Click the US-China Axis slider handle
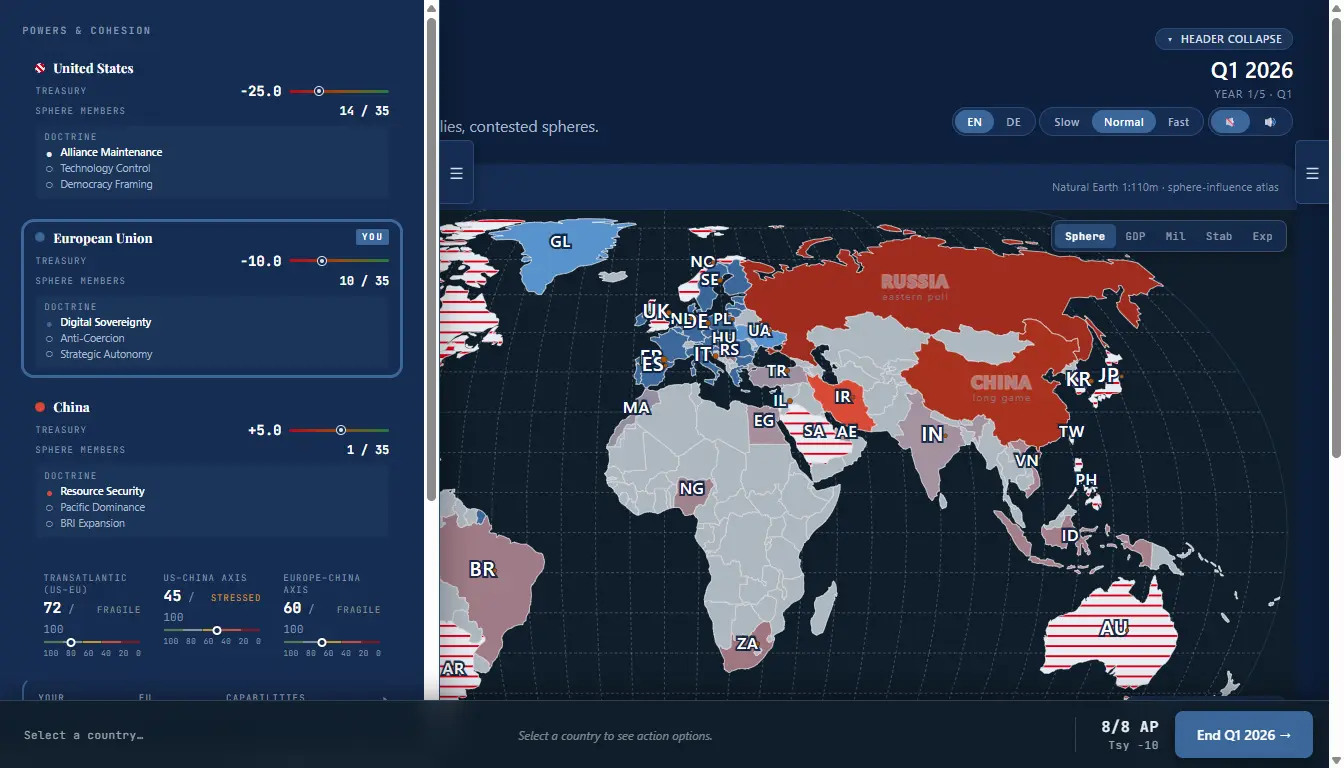This screenshot has height=768, width=1344. point(217,630)
